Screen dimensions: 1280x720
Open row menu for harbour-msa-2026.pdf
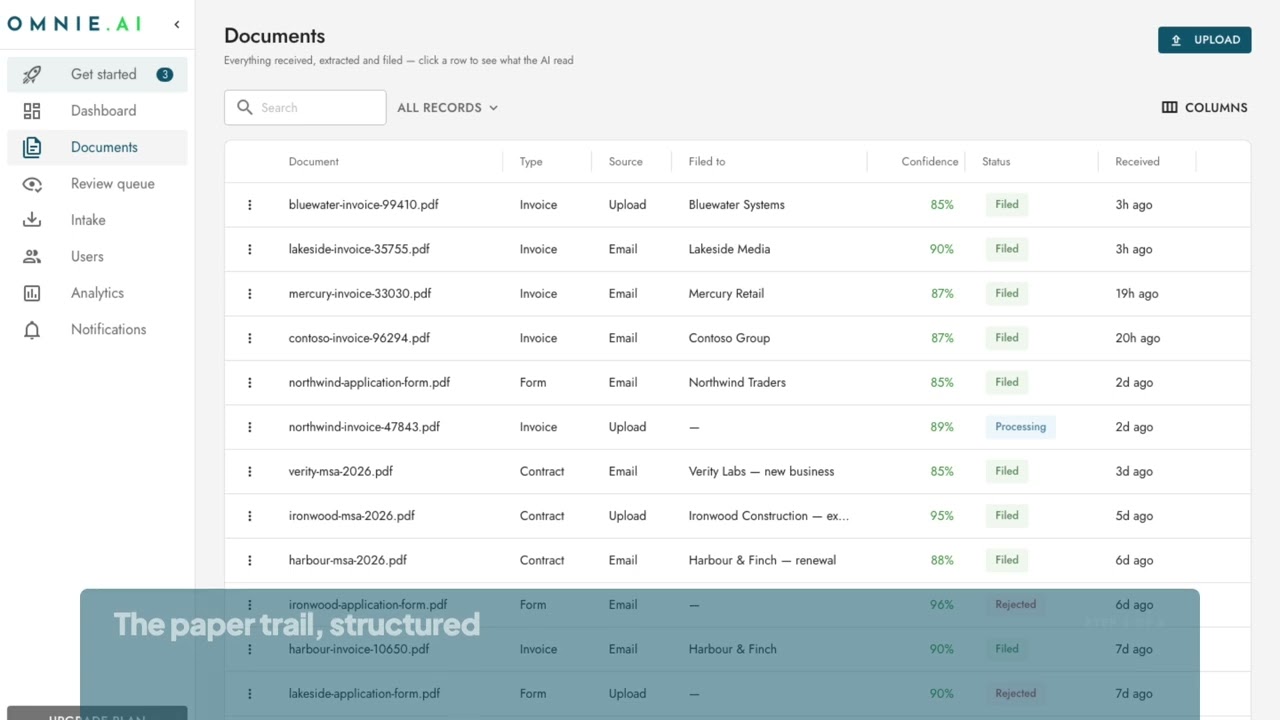250,561
